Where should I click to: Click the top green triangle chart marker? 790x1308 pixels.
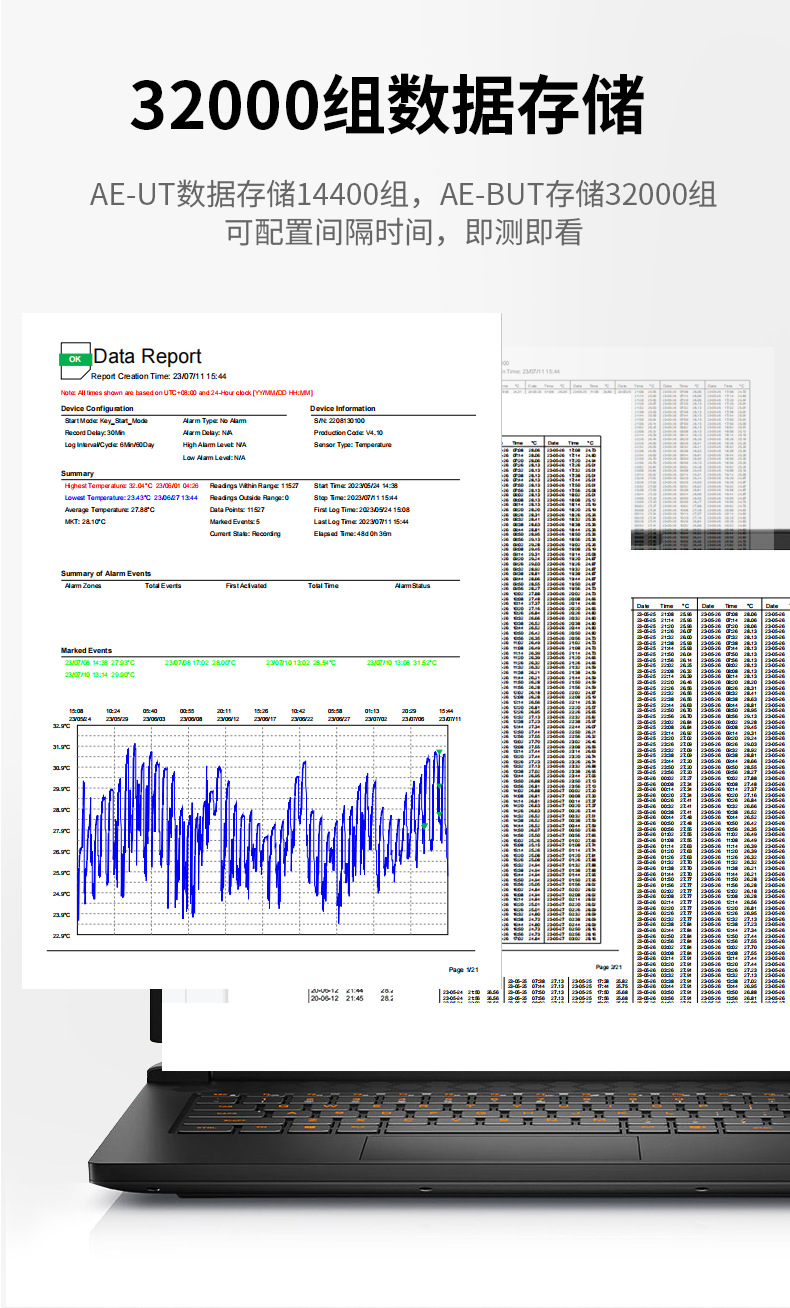pyautogui.click(x=438, y=752)
